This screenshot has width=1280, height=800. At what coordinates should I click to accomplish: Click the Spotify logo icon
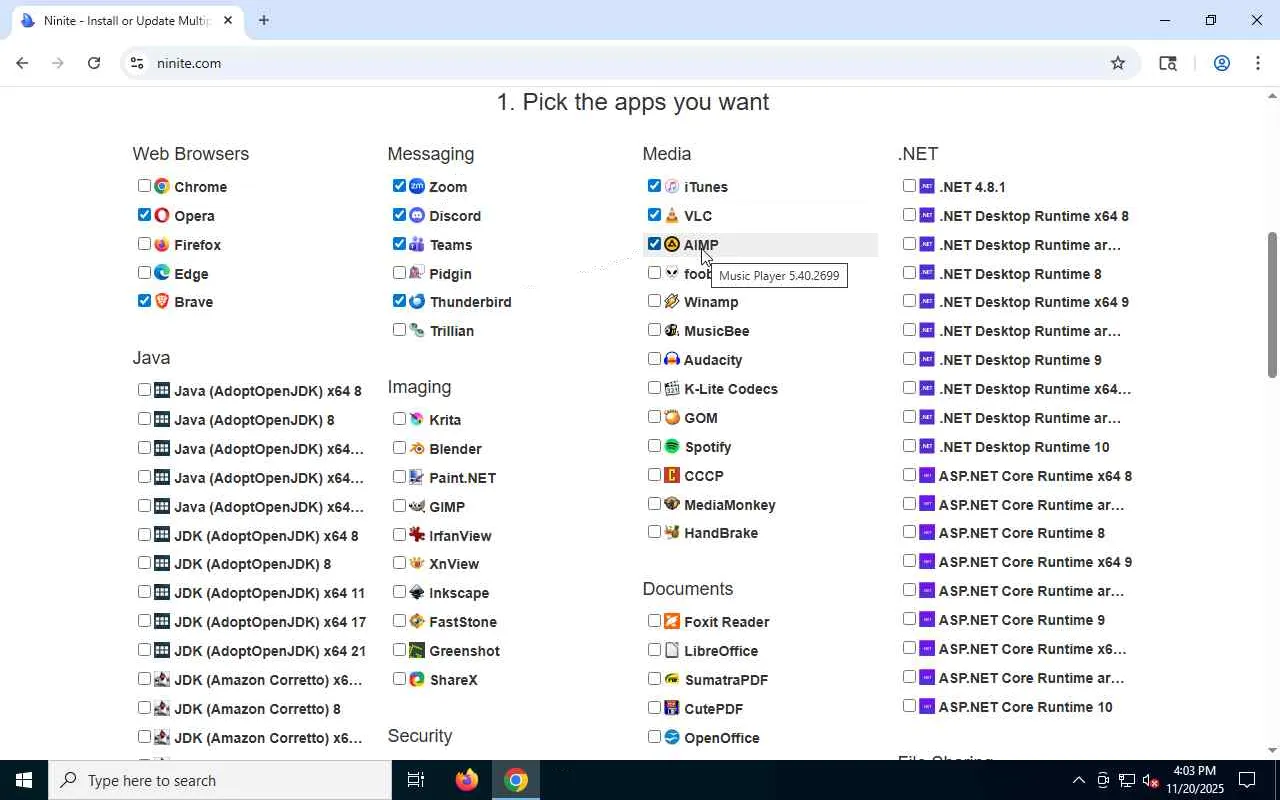672,446
